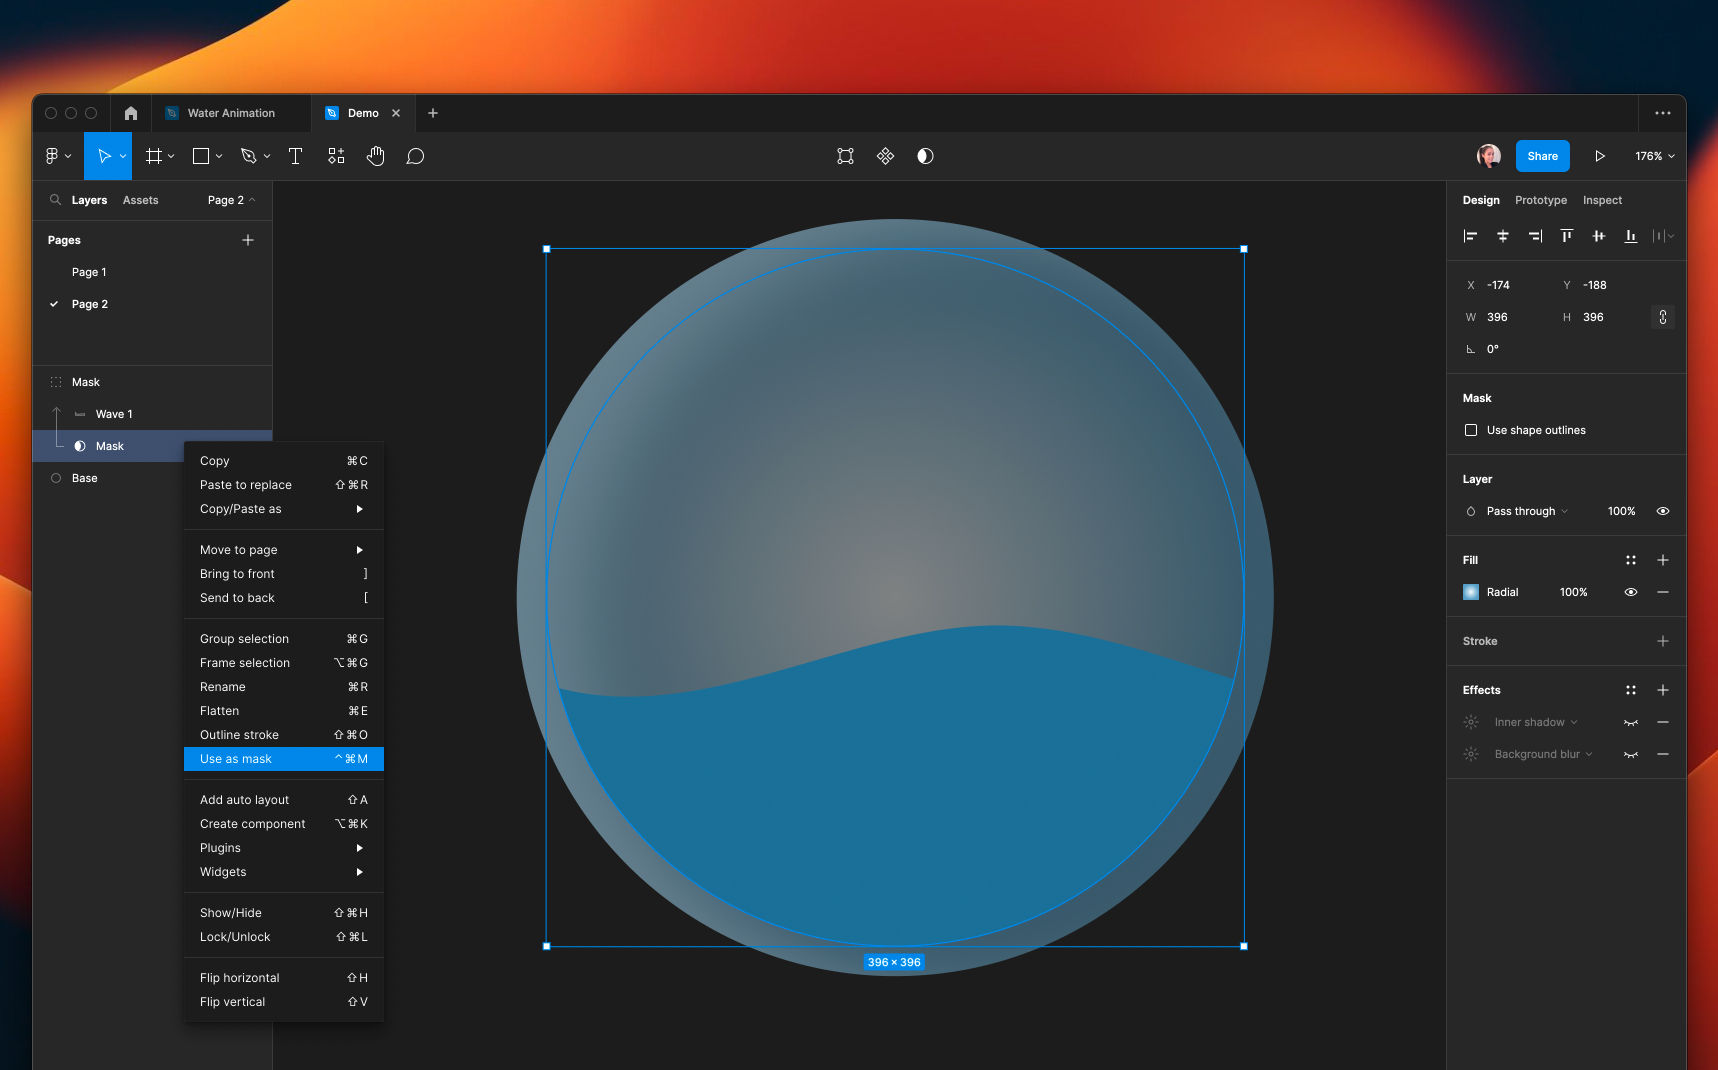Choose Group selection menu item
The image size is (1718, 1070).
coord(284,639)
